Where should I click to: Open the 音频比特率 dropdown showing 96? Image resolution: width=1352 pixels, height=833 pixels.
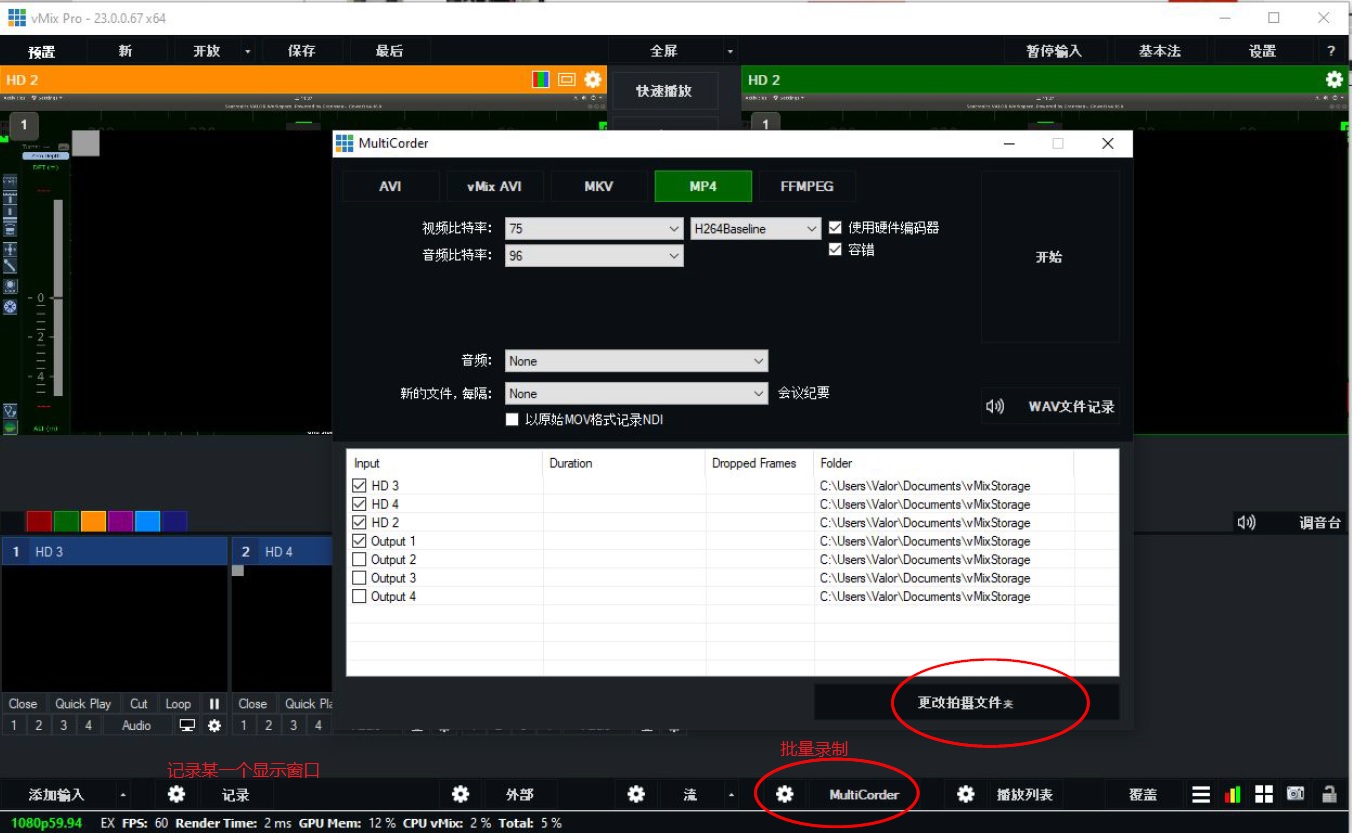(594, 256)
